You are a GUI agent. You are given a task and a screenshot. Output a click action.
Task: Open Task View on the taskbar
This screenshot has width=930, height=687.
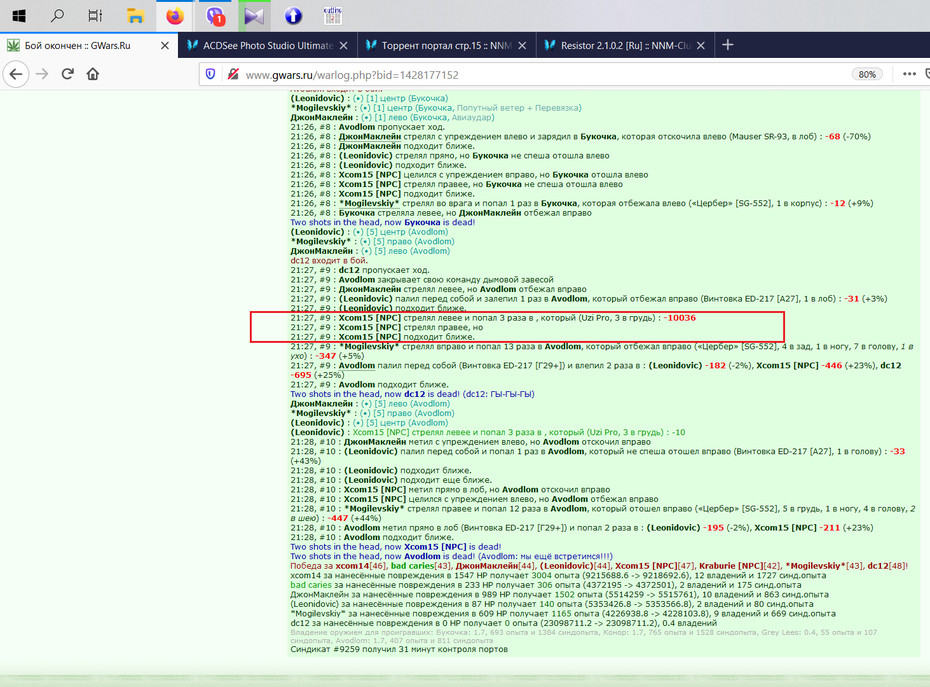95,16
